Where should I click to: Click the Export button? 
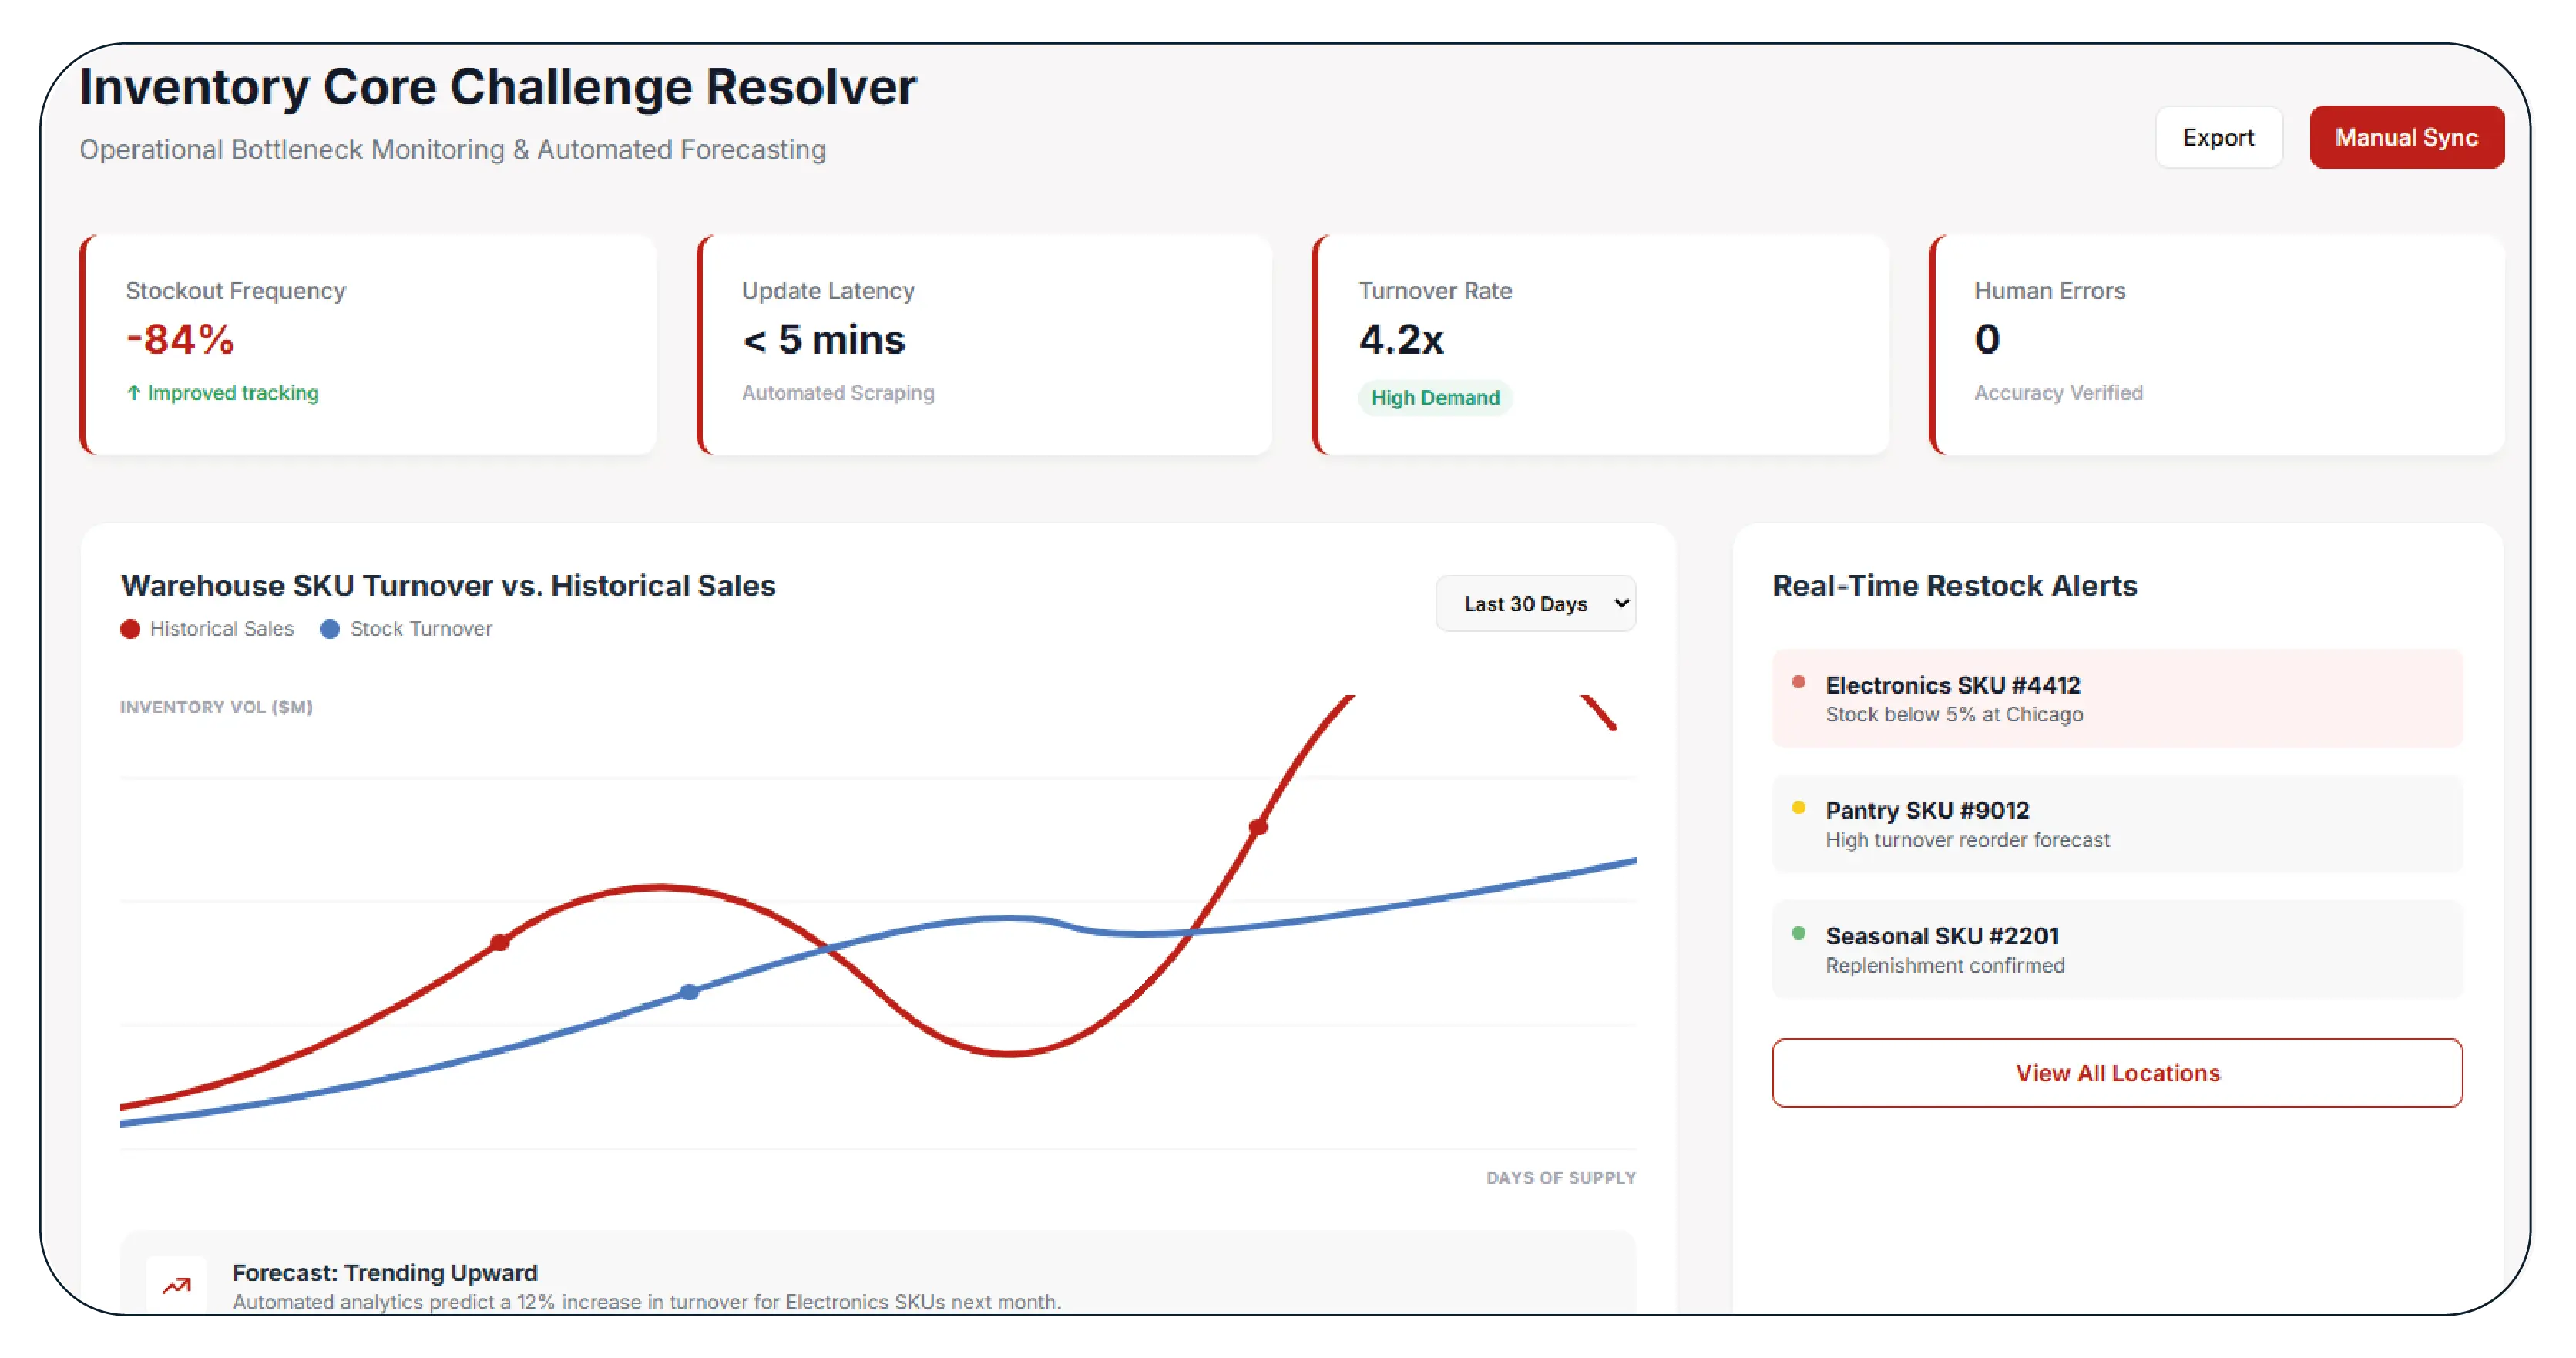pyautogui.click(x=2217, y=138)
